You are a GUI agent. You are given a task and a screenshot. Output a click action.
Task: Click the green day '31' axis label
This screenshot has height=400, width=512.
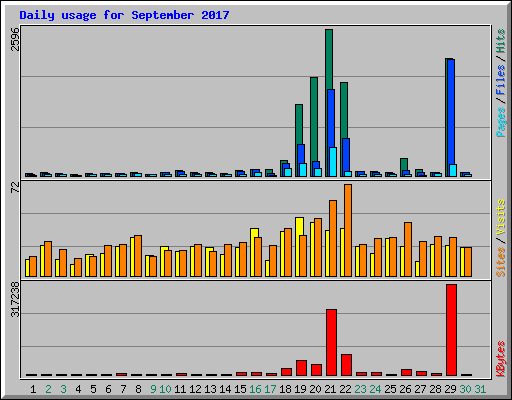pos(480,389)
